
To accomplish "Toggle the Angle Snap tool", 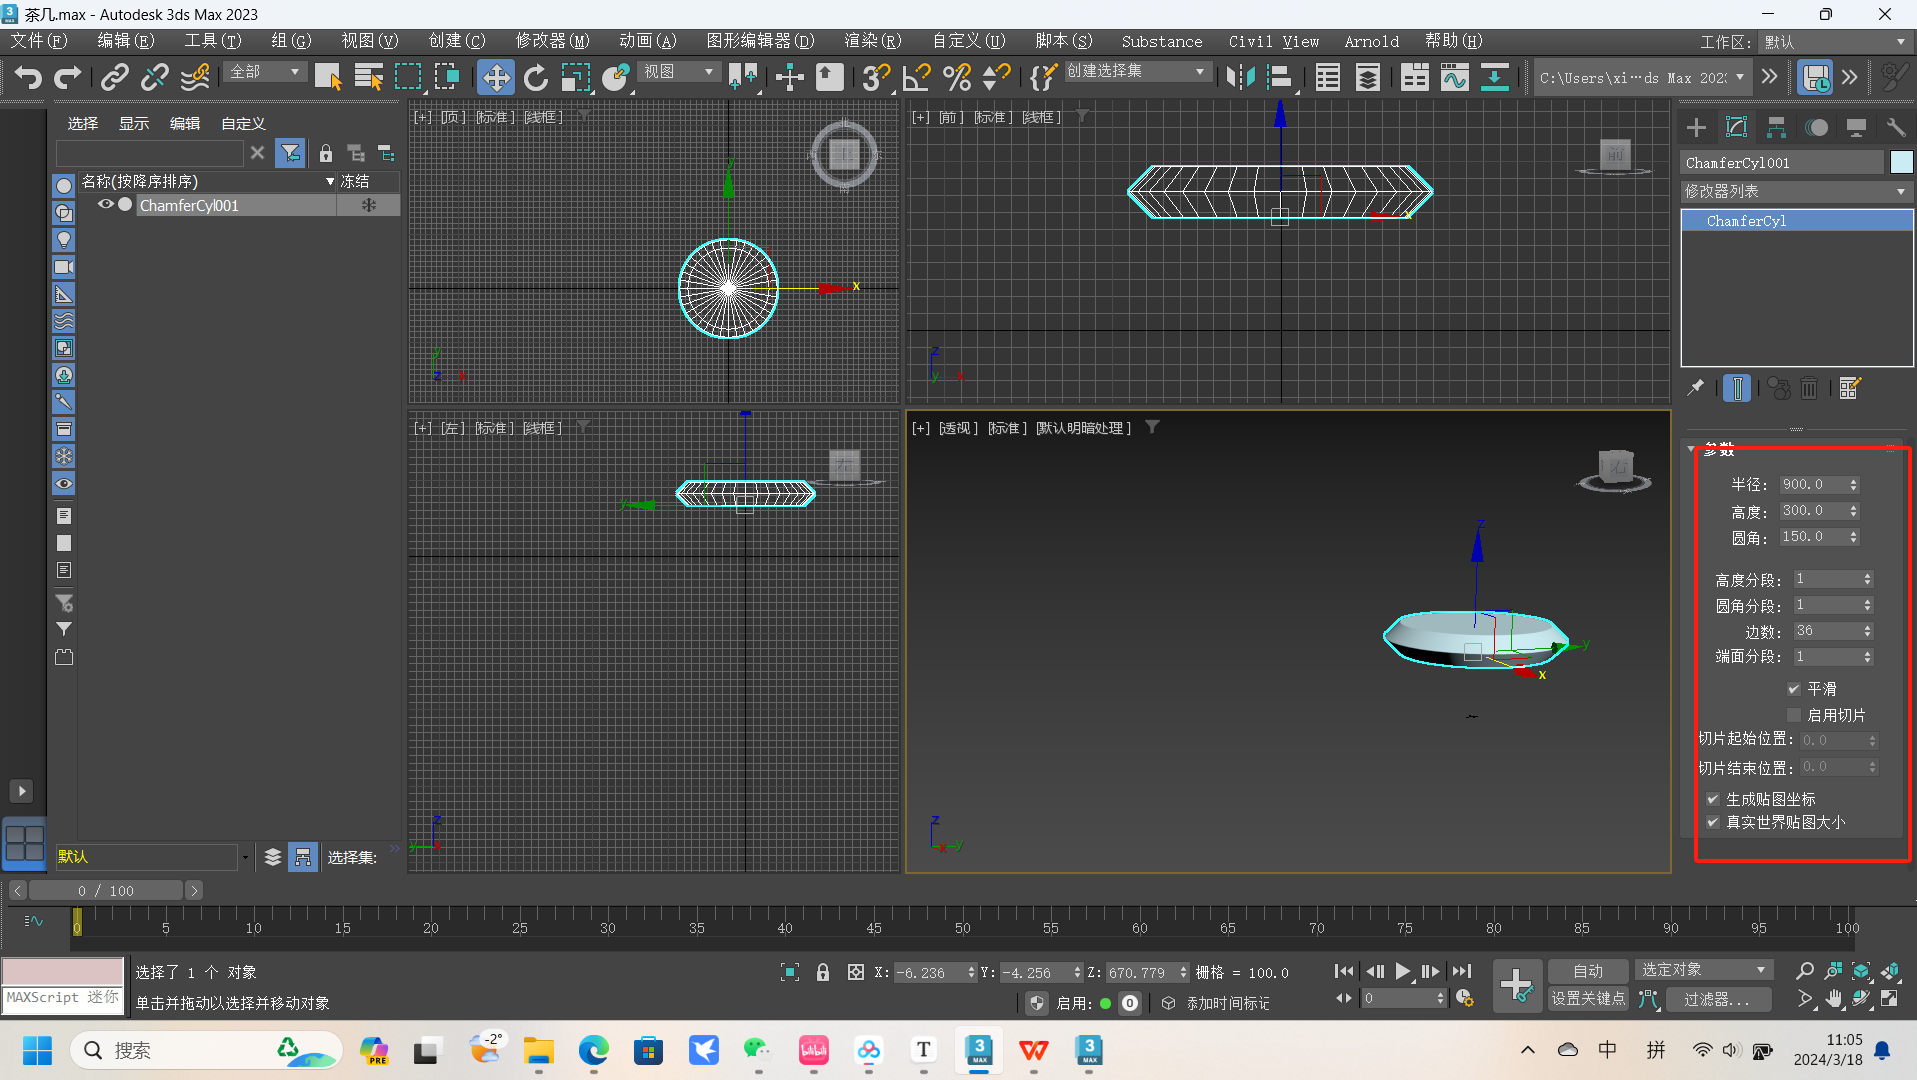I will pos(916,77).
